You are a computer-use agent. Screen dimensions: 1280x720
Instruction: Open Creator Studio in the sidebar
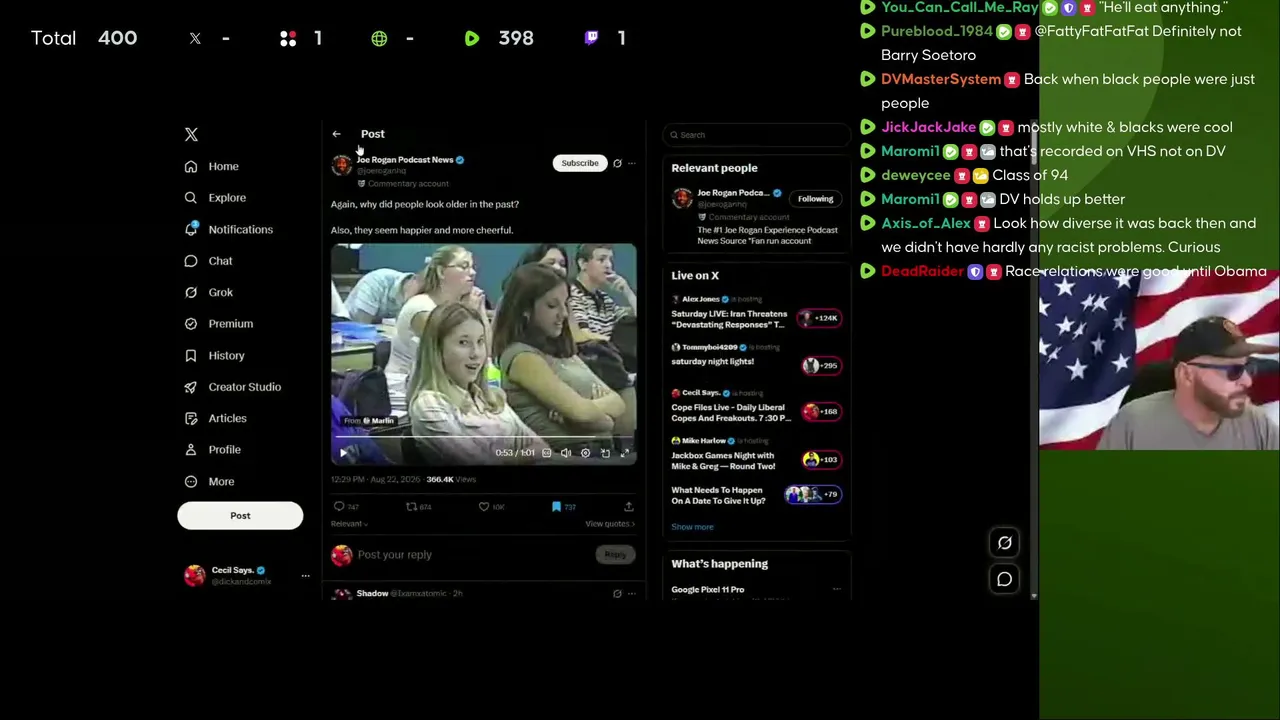coord(233,387)
